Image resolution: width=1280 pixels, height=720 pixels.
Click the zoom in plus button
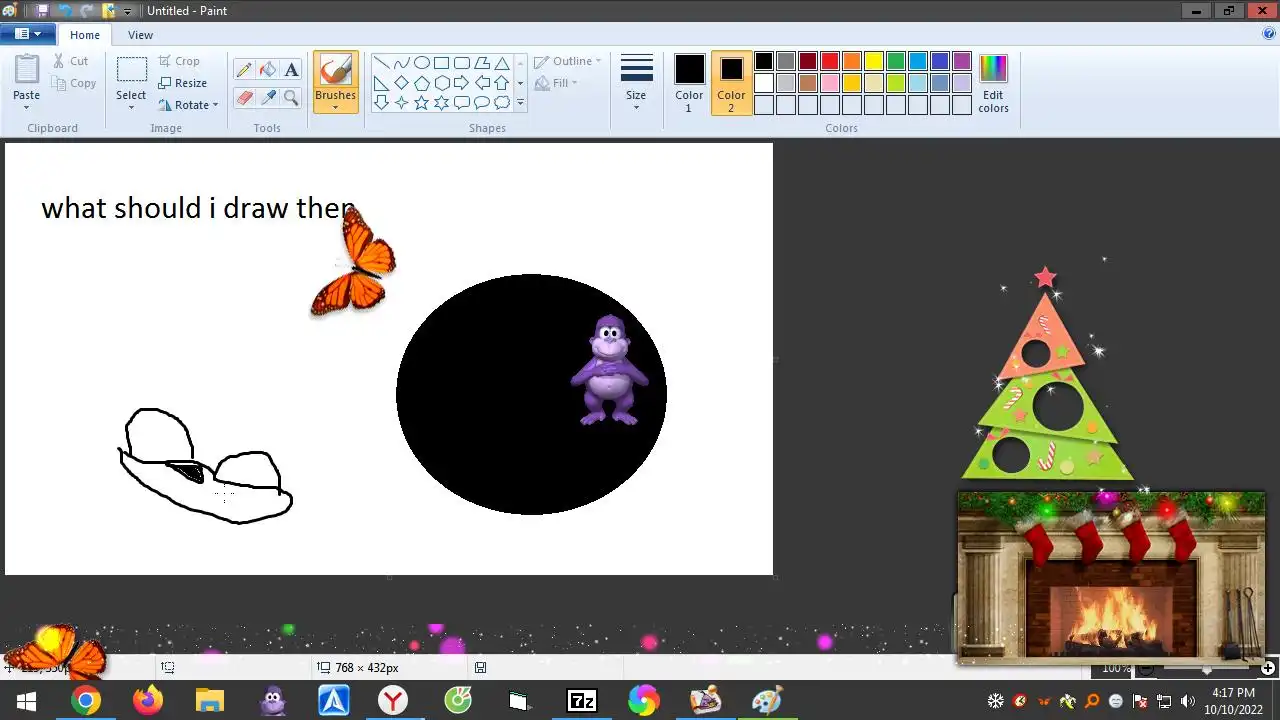(1268, 668)
